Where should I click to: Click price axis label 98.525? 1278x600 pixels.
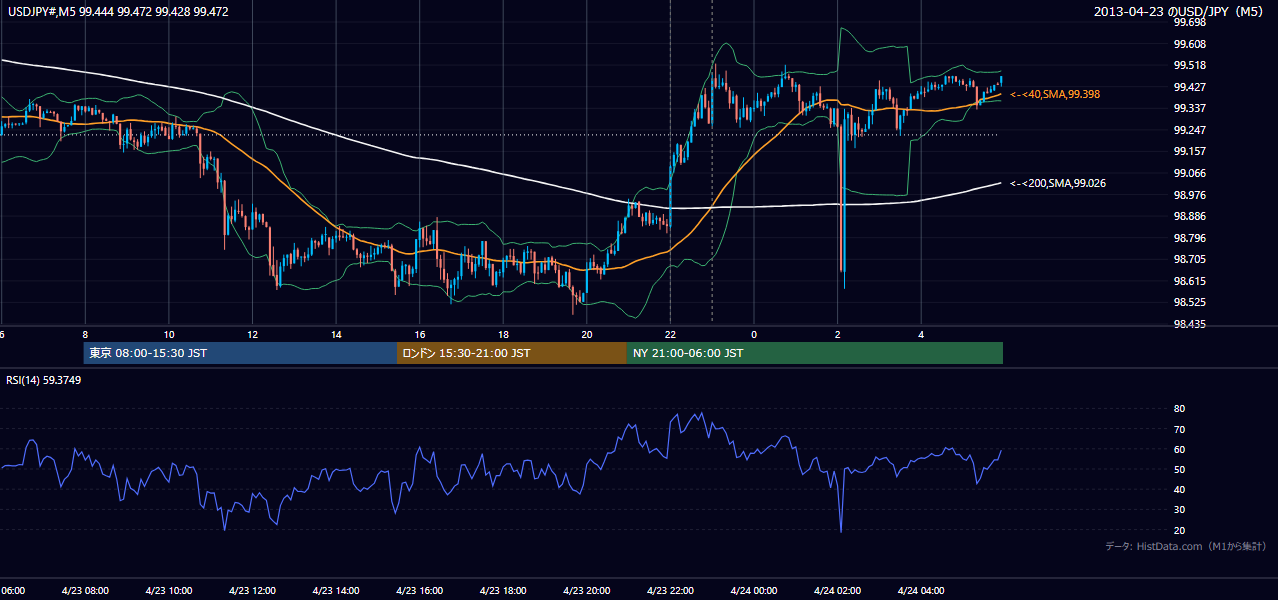click(1189, 302)
